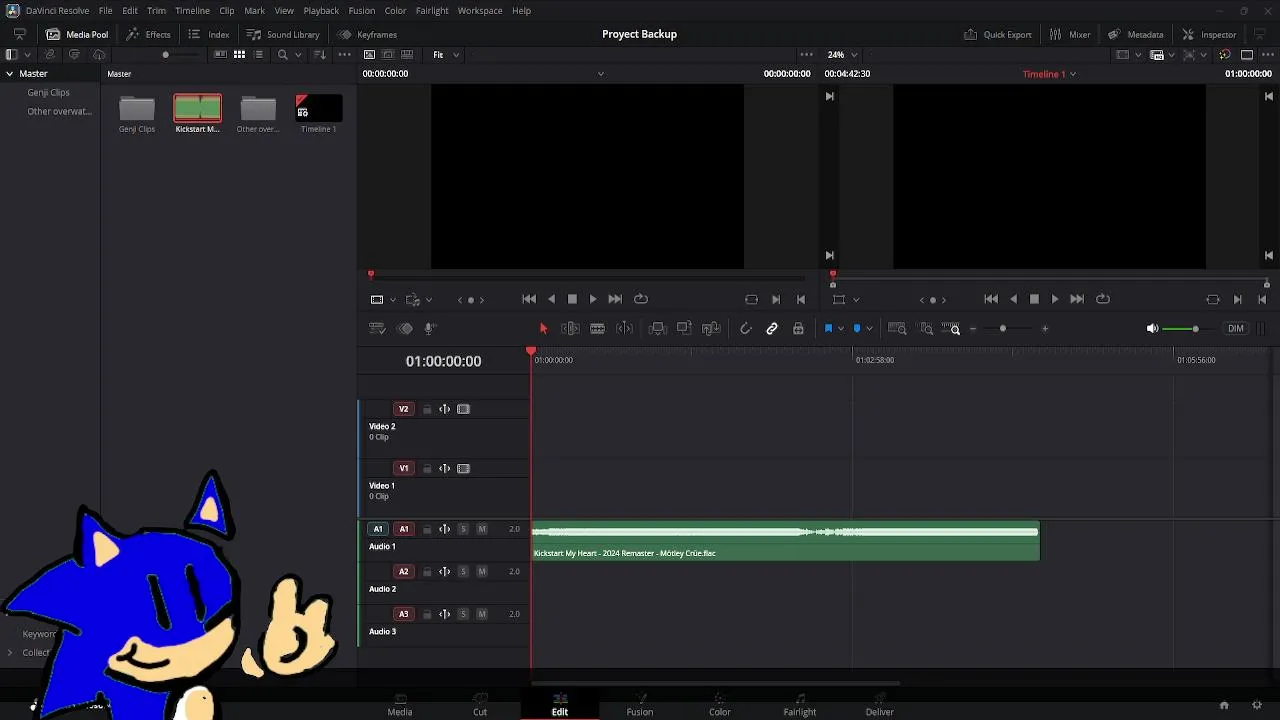
Task: Open the Workspace menu
Action: click(x=480, y=10)
